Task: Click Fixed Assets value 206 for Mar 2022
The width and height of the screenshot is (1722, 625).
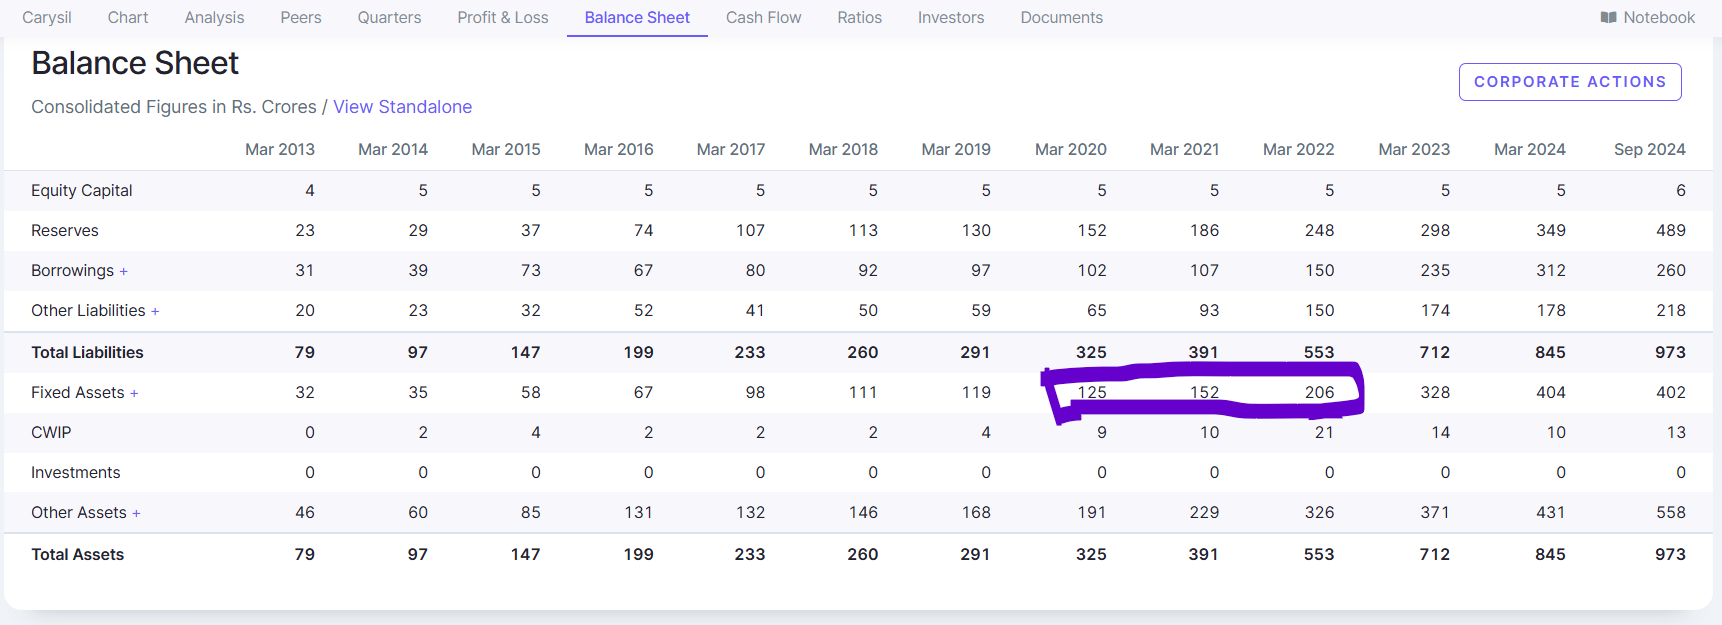Action: click(1320, 393)
